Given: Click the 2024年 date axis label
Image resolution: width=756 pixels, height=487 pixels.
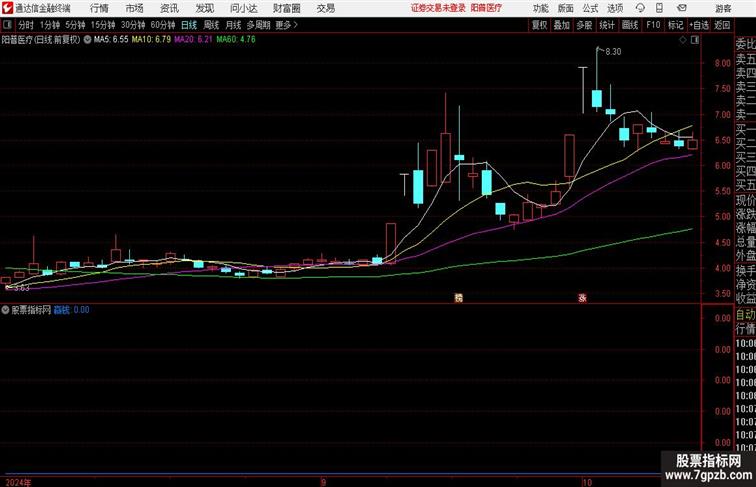Looking at the screenshot, I should tap(18, 482).
